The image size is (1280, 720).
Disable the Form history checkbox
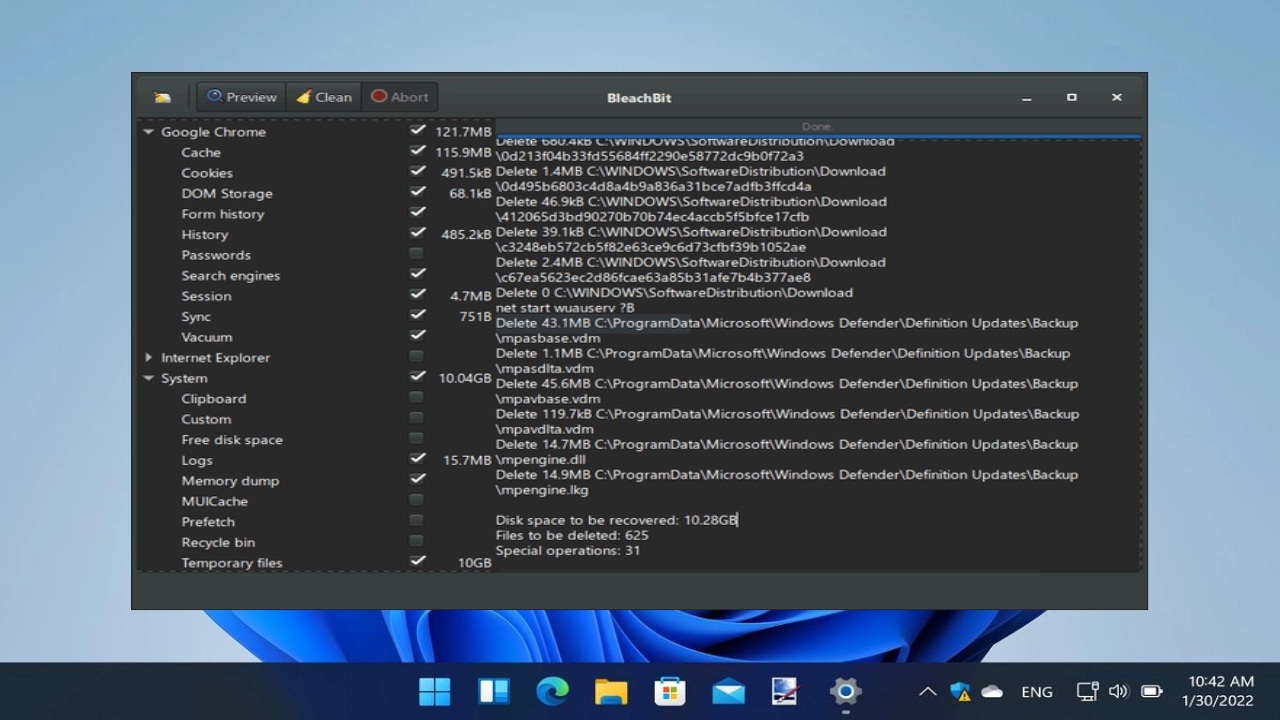point(417,212)
